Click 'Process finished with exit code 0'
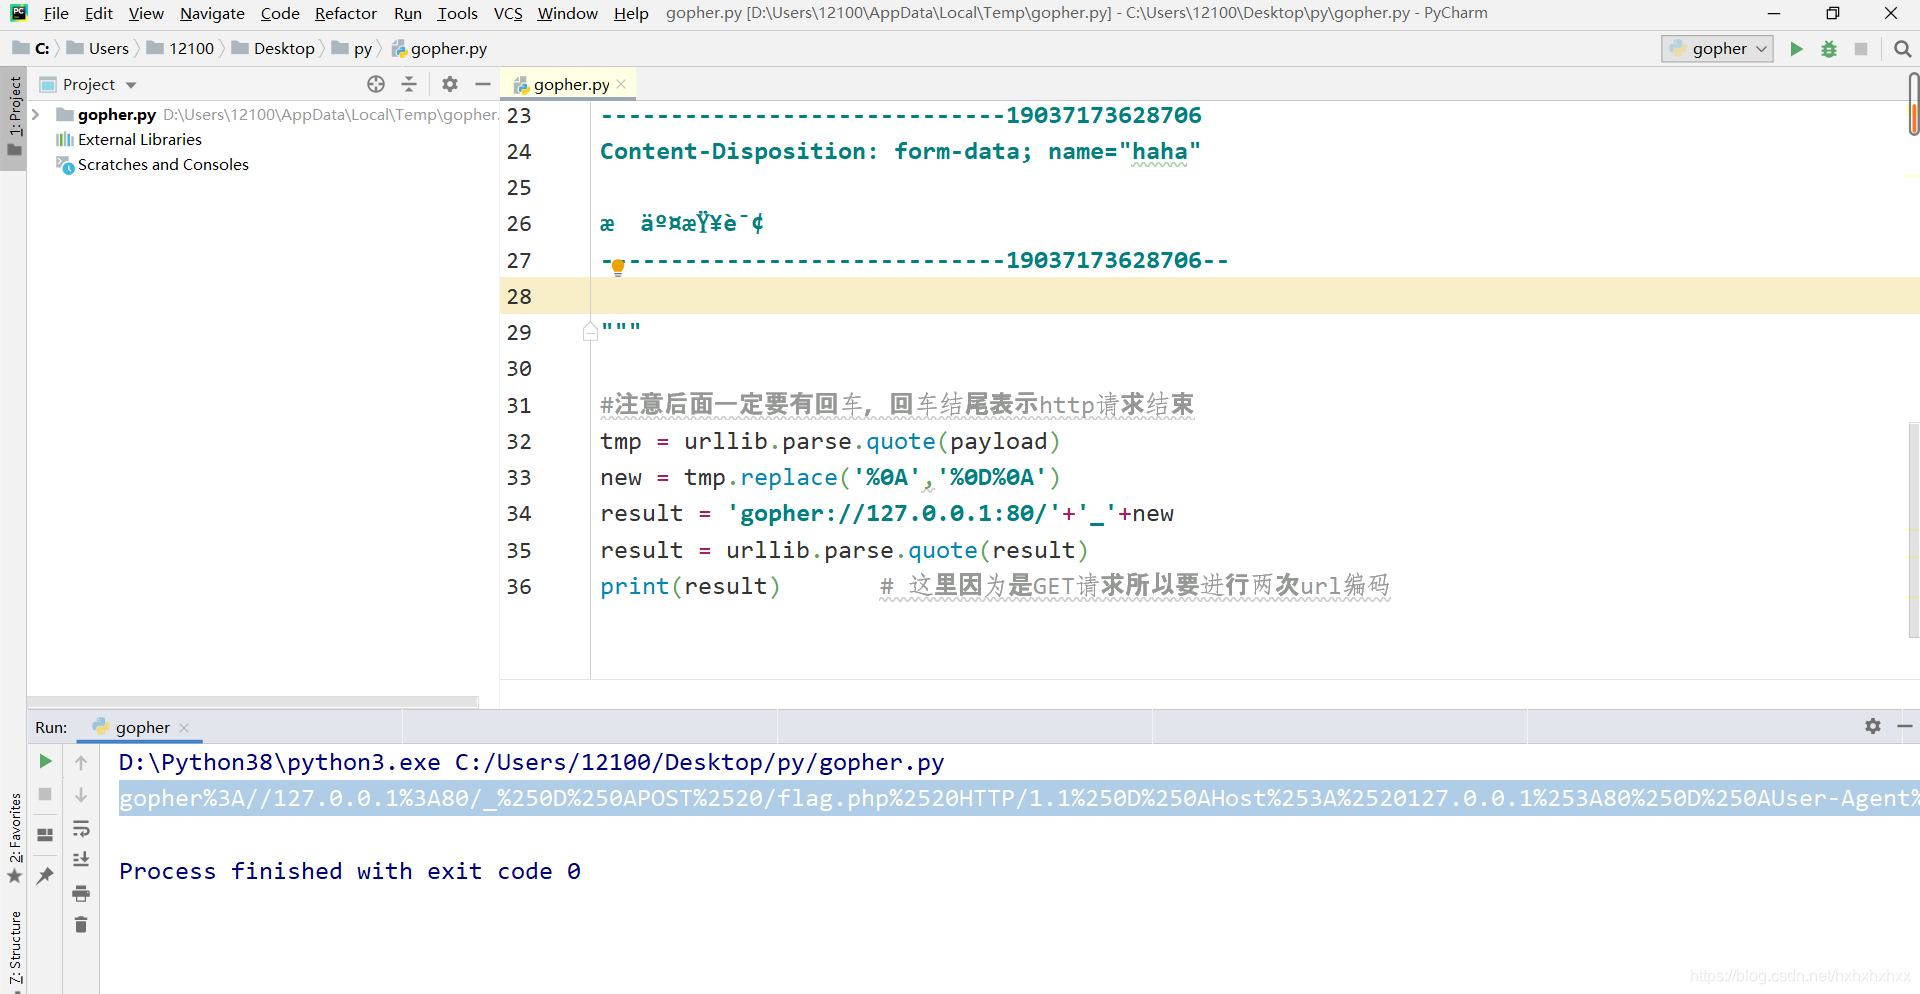1920x994 pixels. click(350, 871)
